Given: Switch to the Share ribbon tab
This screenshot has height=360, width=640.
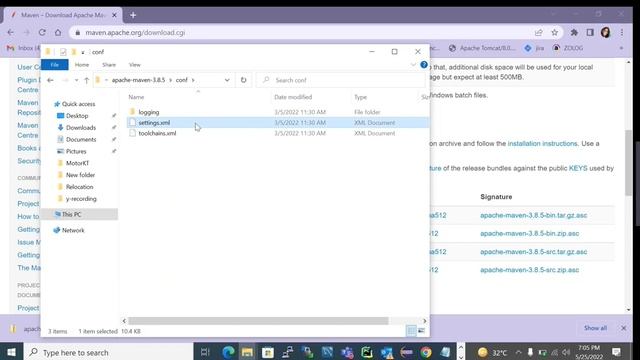Looking at the screenshot, I should (109, 64).
